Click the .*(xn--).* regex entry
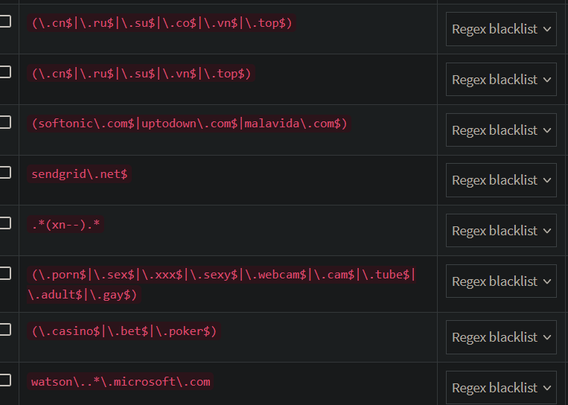 [66, 225]
